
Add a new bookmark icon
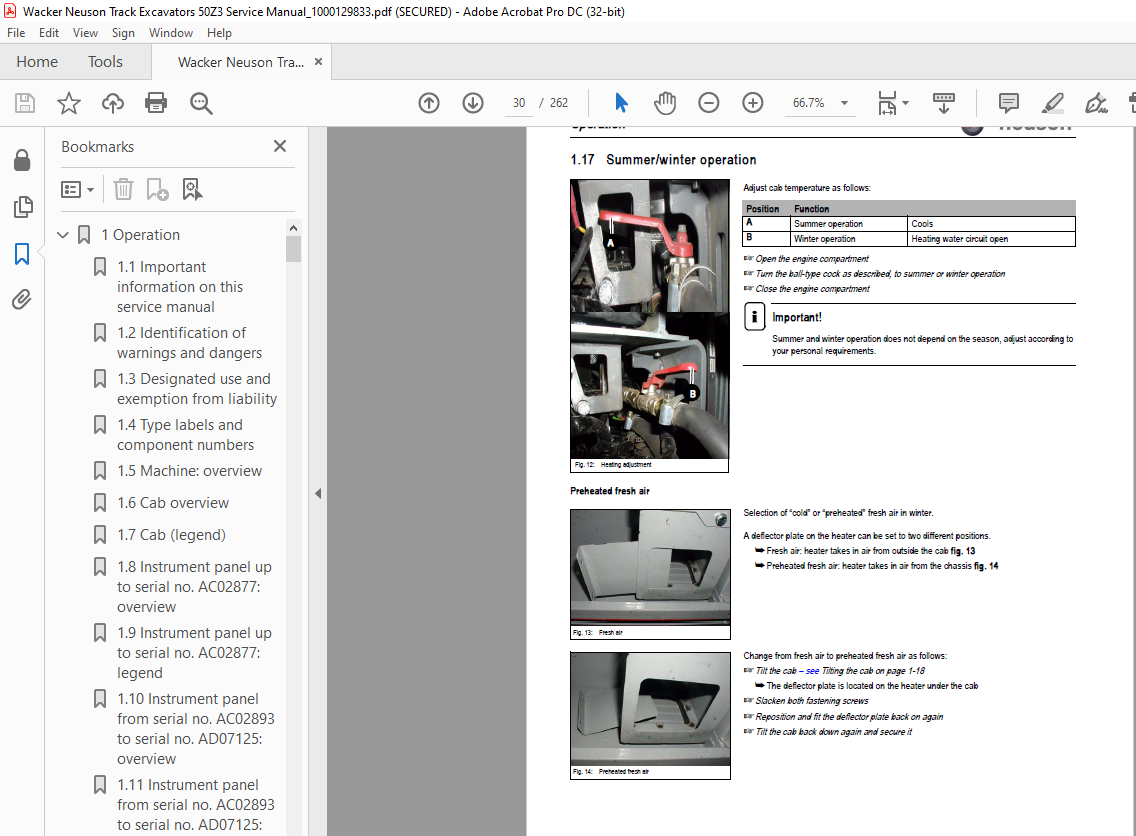(x=157, y=189)
